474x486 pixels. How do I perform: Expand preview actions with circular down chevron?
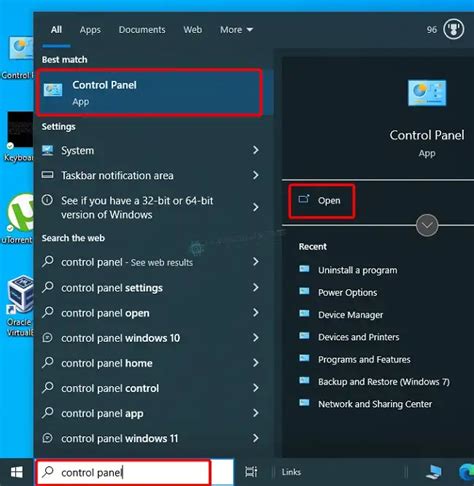click(427, 225)
